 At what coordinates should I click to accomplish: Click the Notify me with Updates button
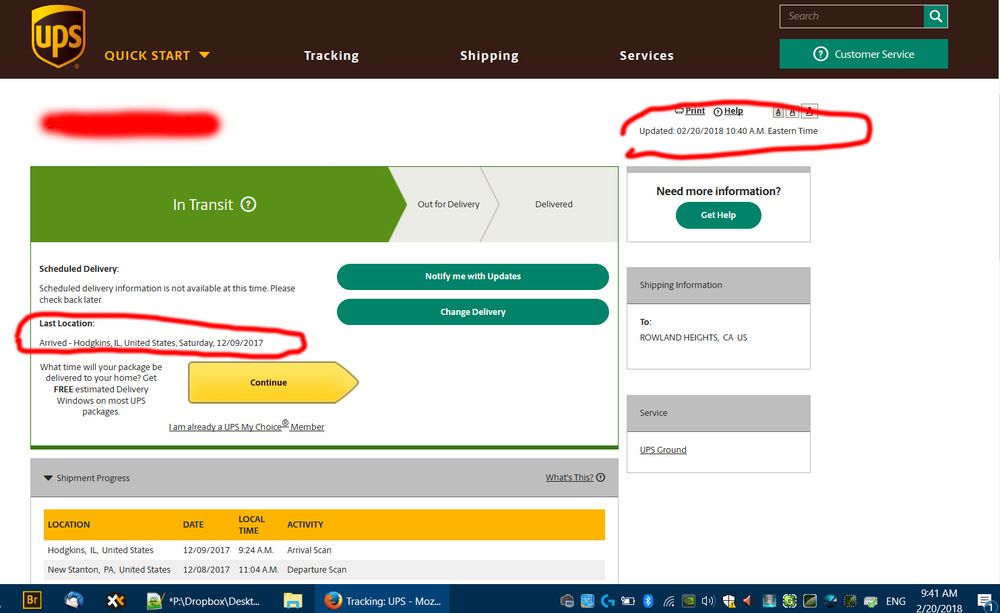point(472,276)
